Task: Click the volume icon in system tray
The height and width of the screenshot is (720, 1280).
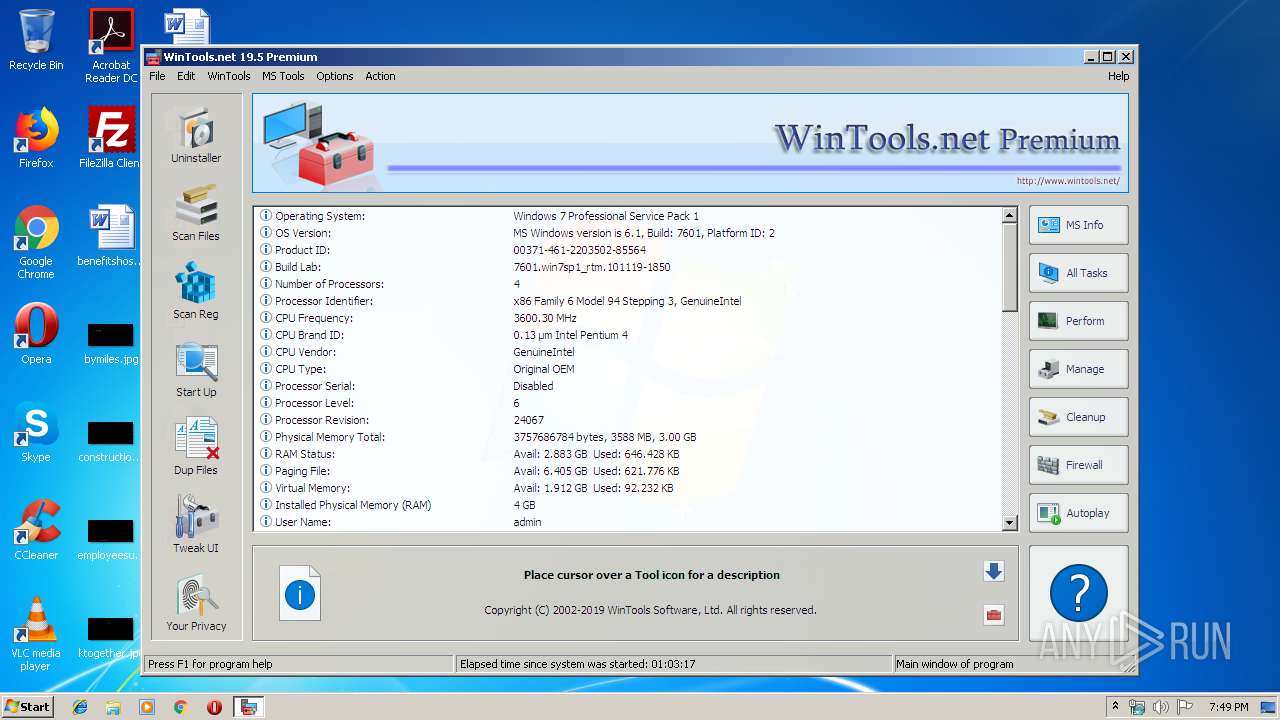Action: (x=1162, y=707)
